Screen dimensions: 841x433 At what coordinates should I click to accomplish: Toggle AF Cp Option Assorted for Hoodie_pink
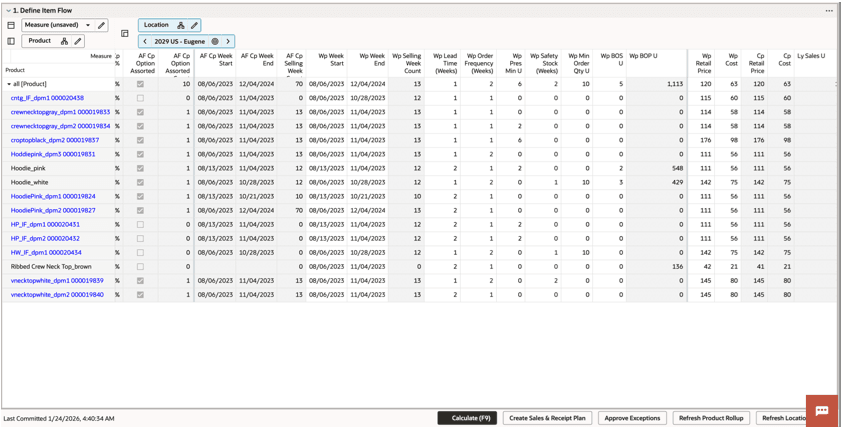141,168
